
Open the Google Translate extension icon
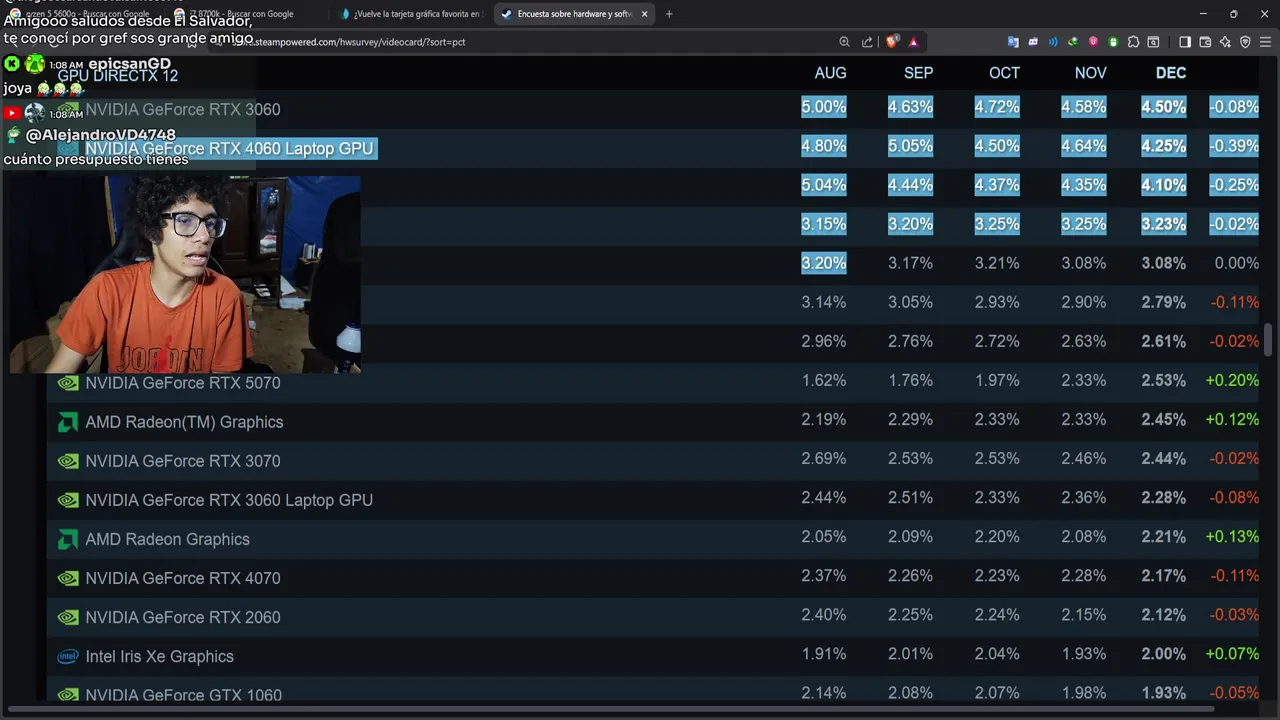pyautogui.click(x=1013, y=42)
